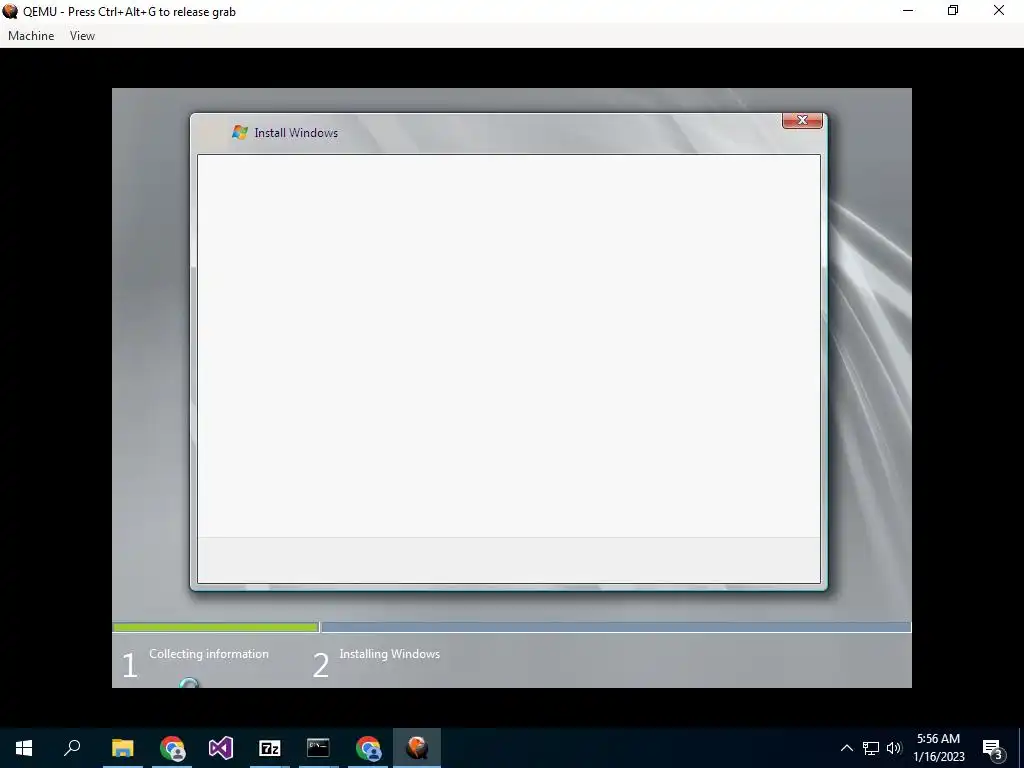Minimize the QEMU window
Screen dimensions: 1024x768
coord(908,10)
